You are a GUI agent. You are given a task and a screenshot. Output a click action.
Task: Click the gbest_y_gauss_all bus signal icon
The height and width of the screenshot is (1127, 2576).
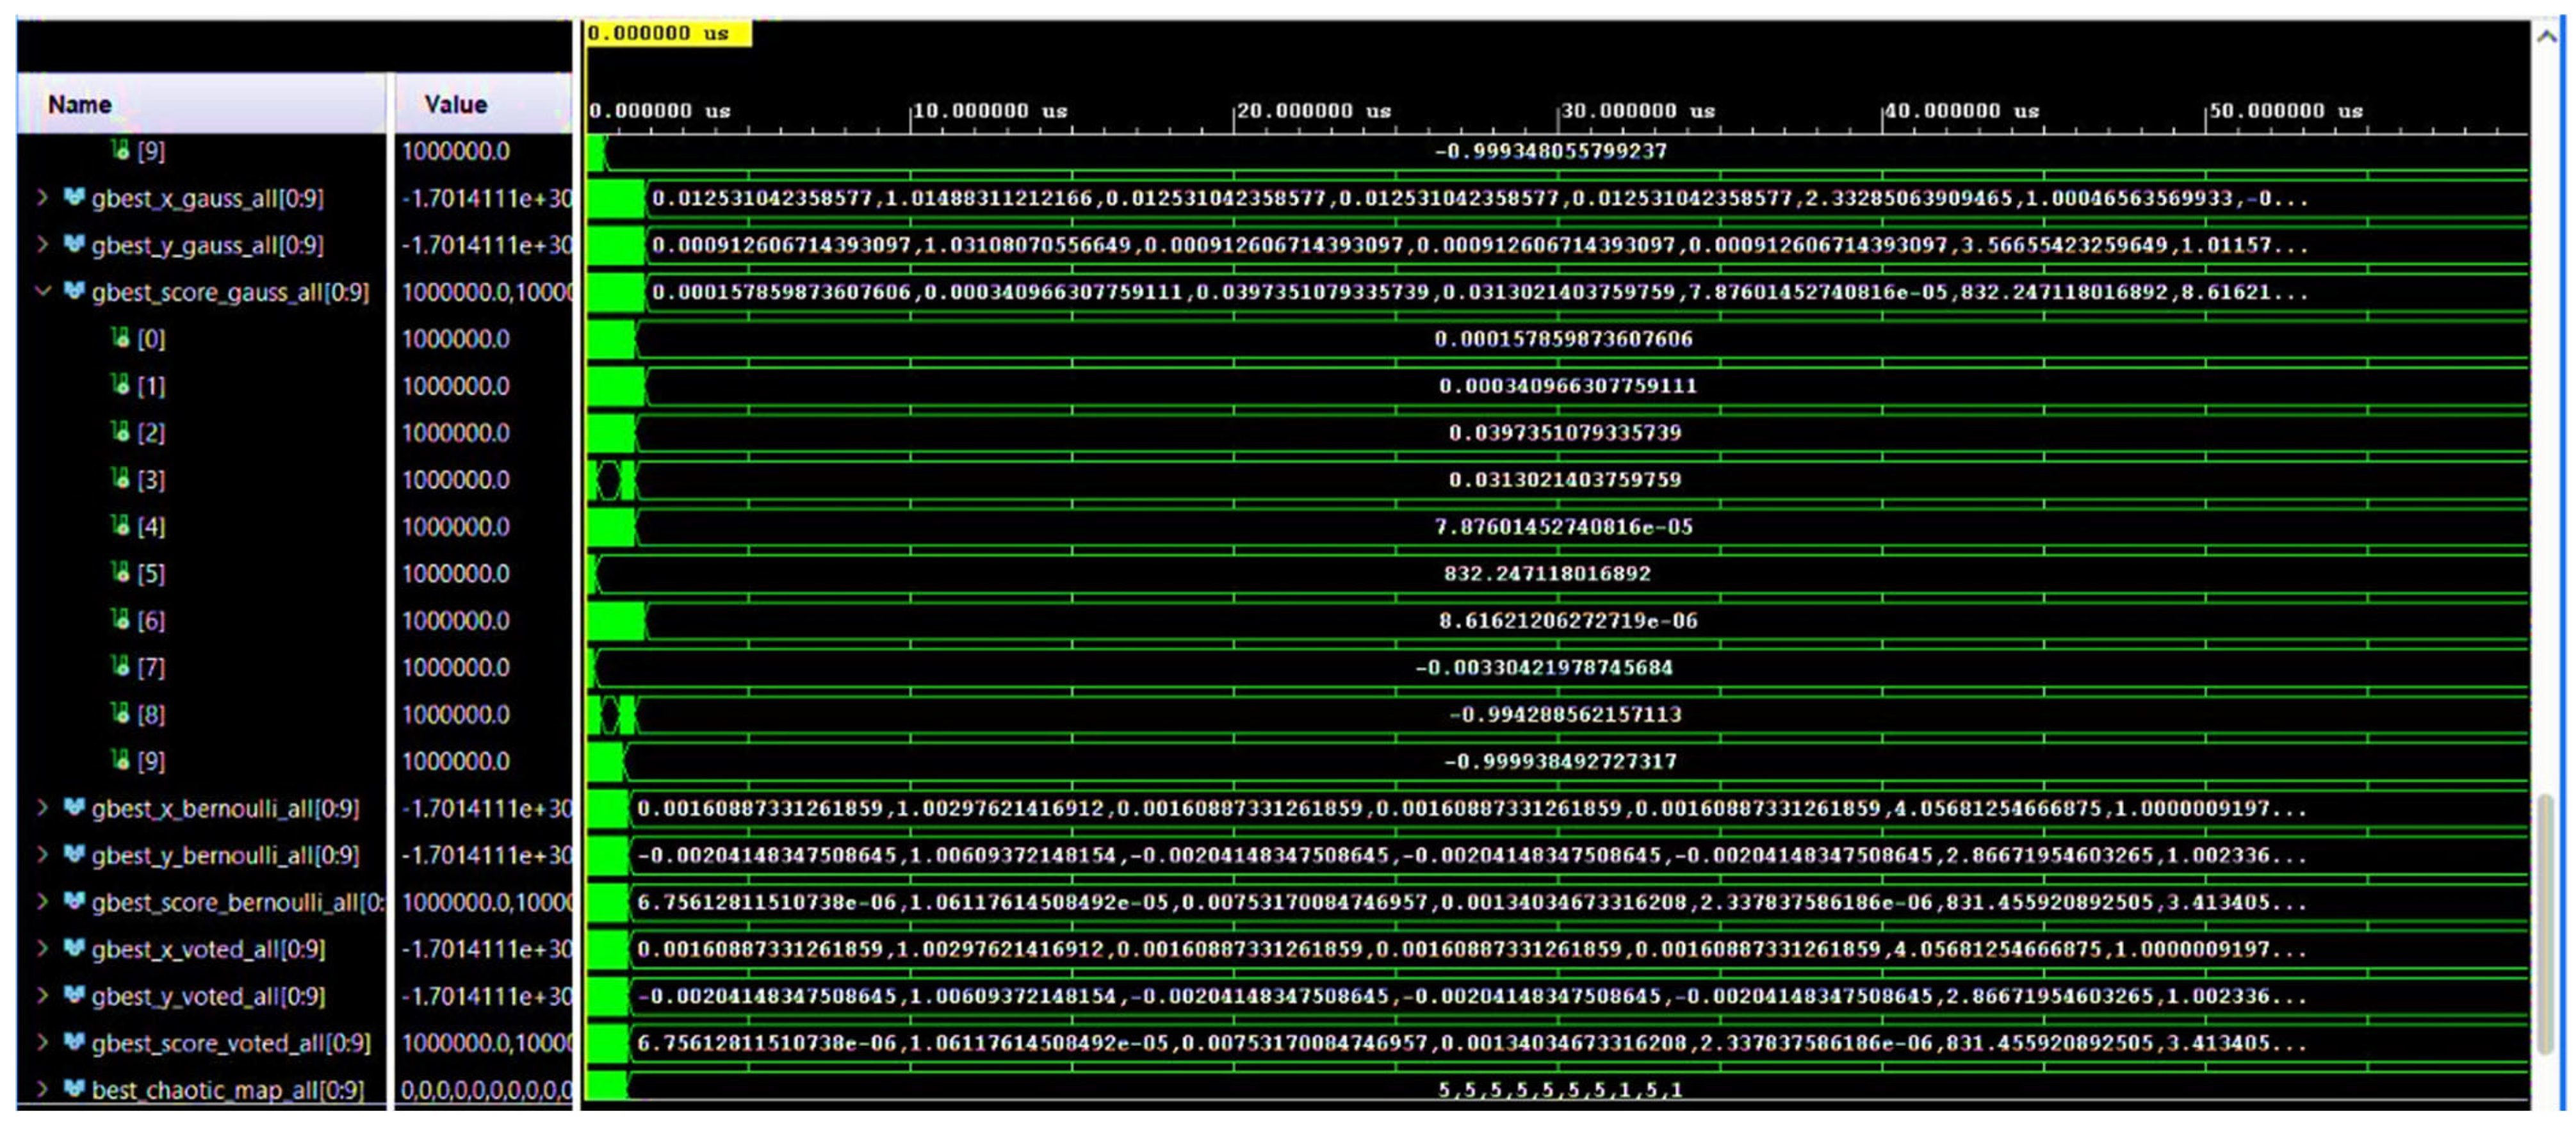[x=74, y=244]
